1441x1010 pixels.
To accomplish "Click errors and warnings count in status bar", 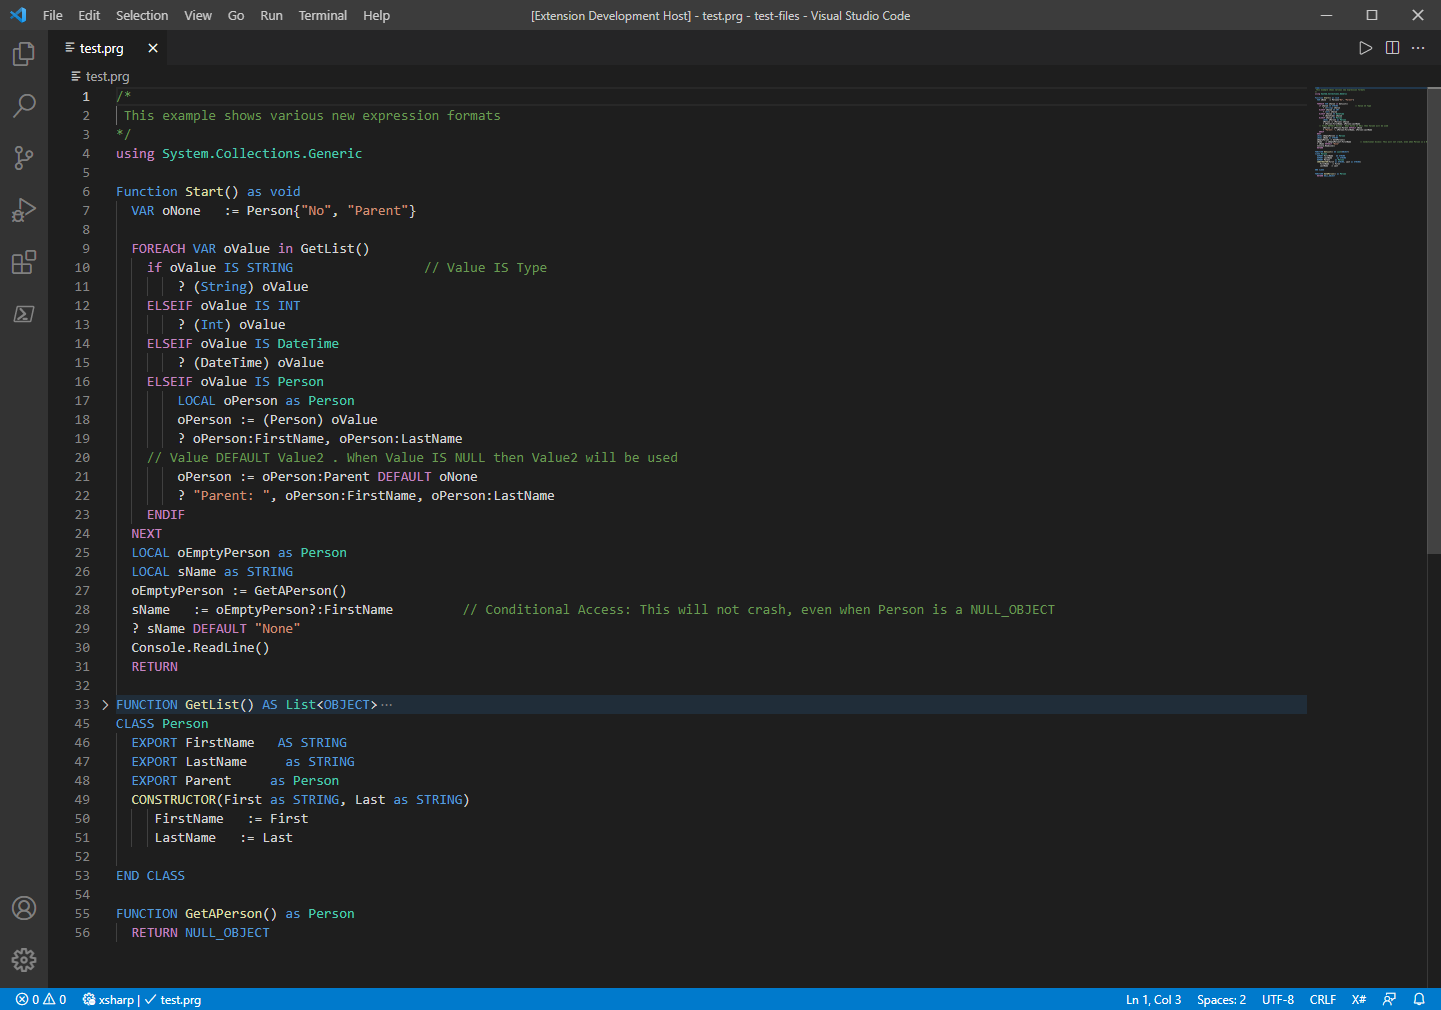I will click(41, 999).
